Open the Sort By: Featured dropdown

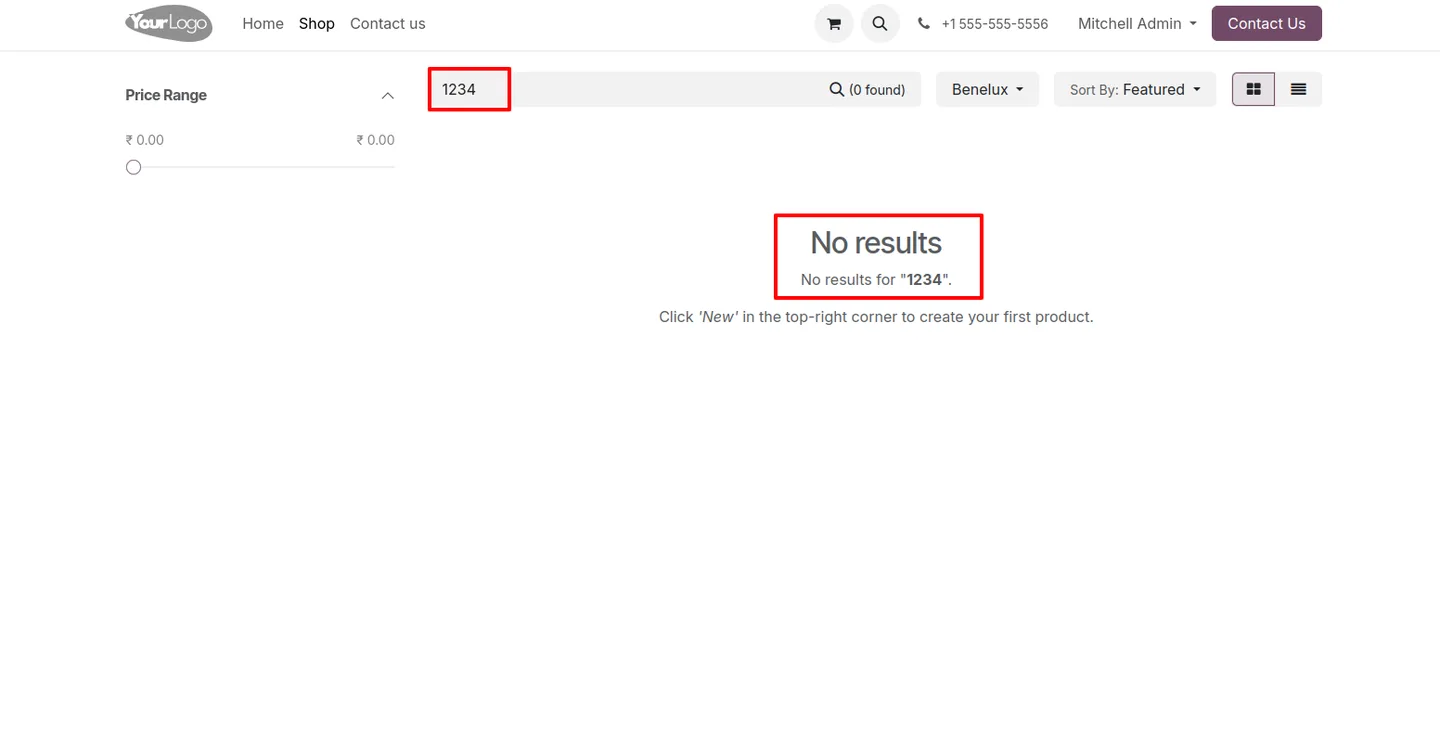(x=1135, y=89)
